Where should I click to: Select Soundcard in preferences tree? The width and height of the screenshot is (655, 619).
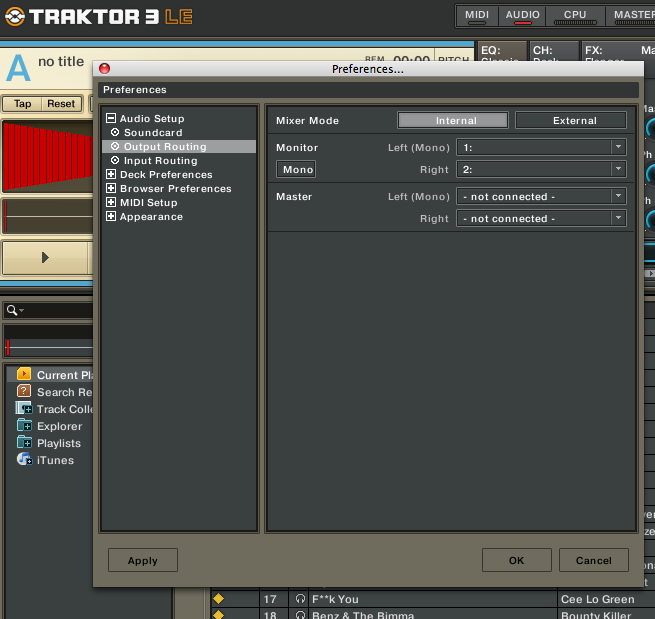(x=153, y=132)
